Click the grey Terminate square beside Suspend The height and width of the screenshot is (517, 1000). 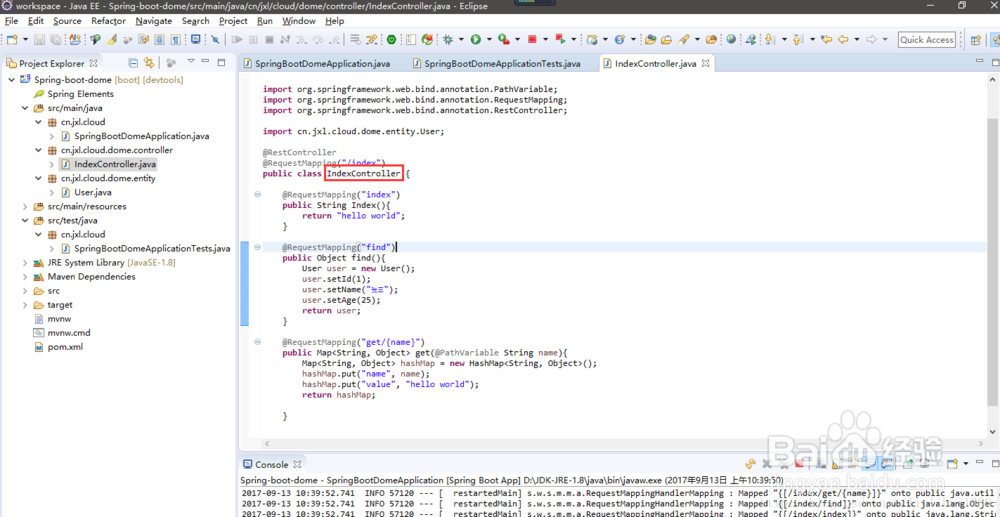269,40
